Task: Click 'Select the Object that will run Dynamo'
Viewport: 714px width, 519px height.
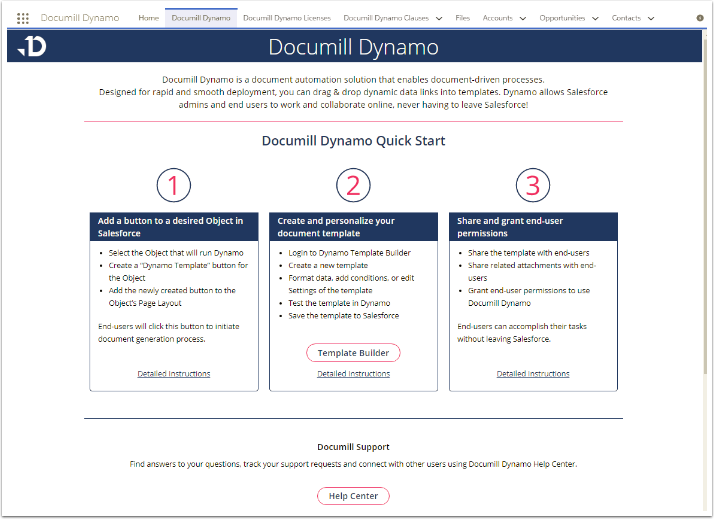Action: (176, 253)
